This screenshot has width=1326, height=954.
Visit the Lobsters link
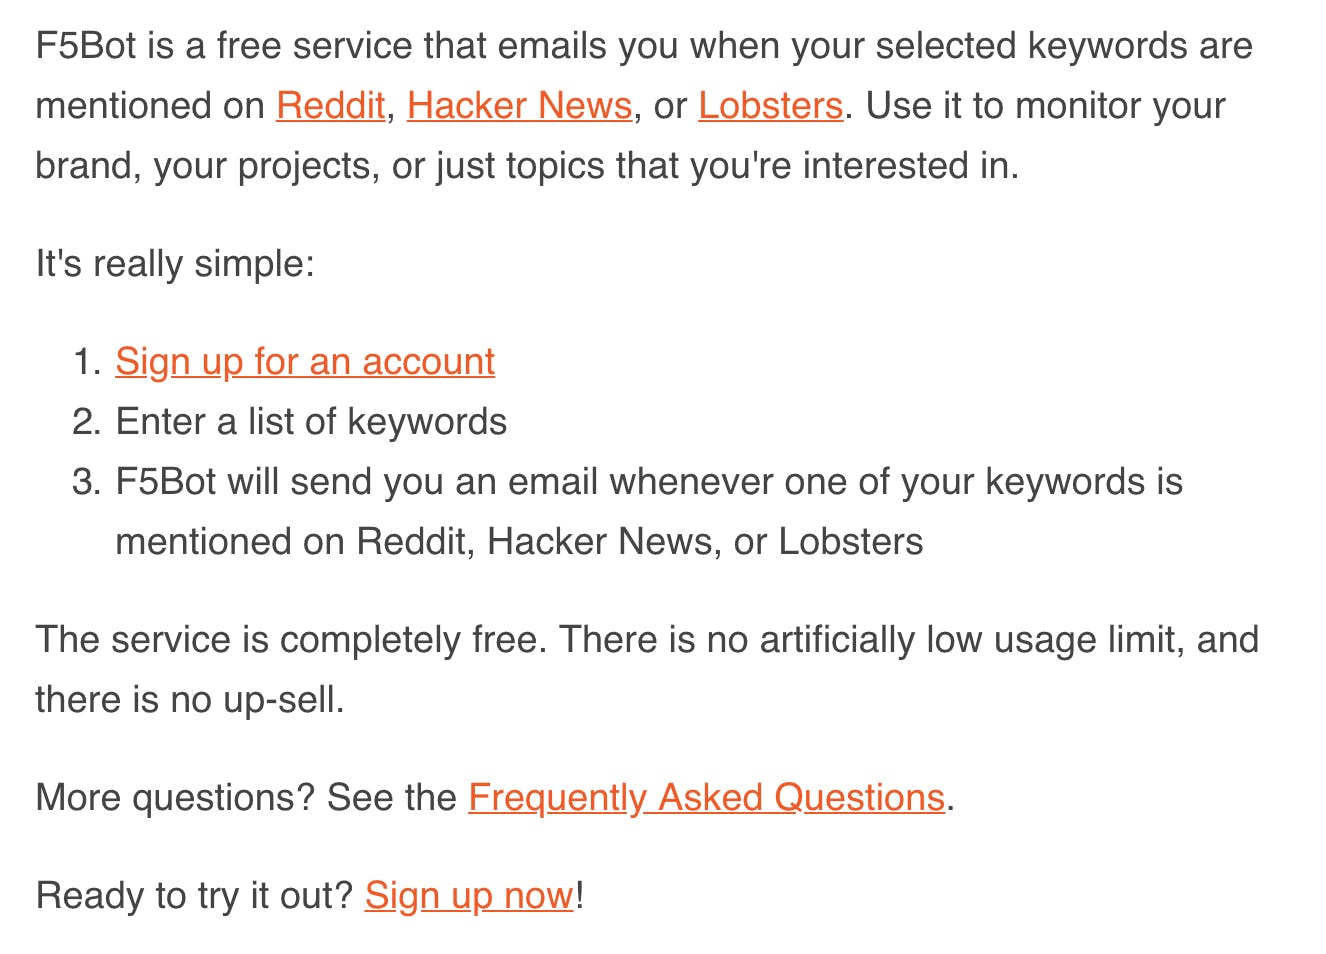pyautogui.click(x=770, y=106)
